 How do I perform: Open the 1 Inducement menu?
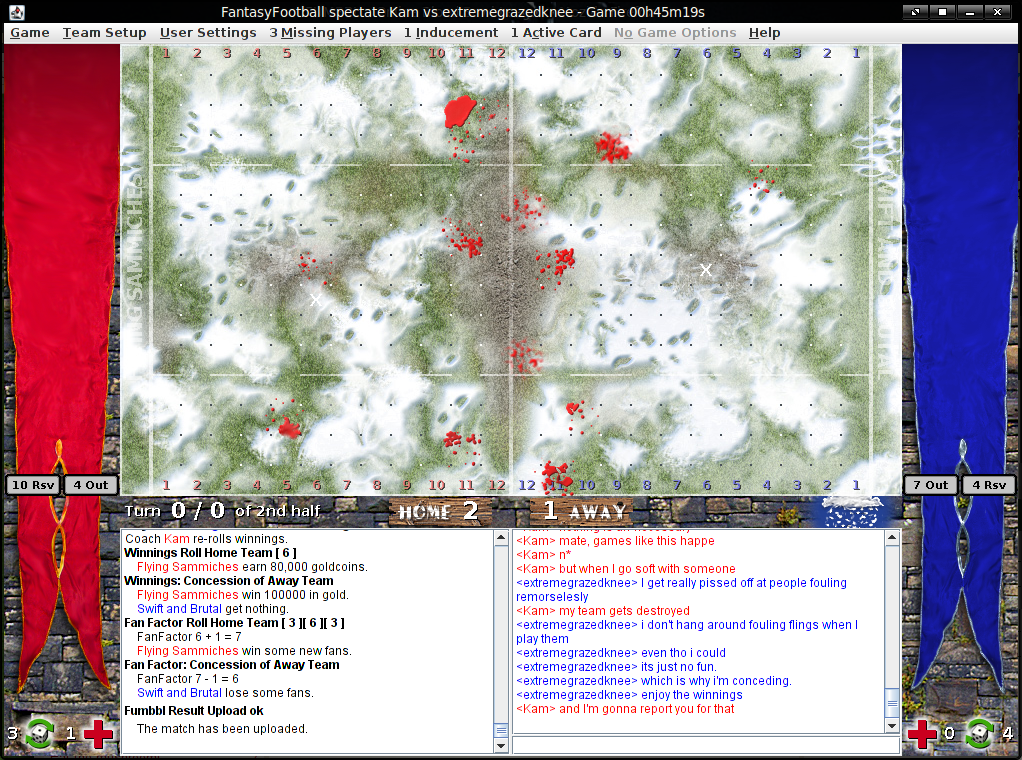tap(451, 33)
